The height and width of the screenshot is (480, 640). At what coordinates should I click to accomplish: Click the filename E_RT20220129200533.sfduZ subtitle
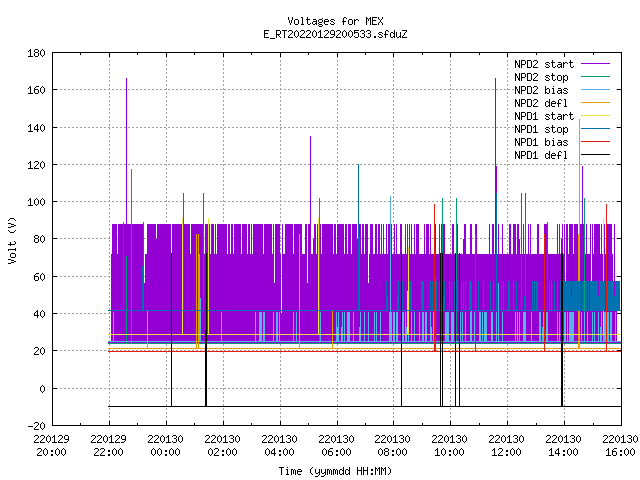[336, 34]
